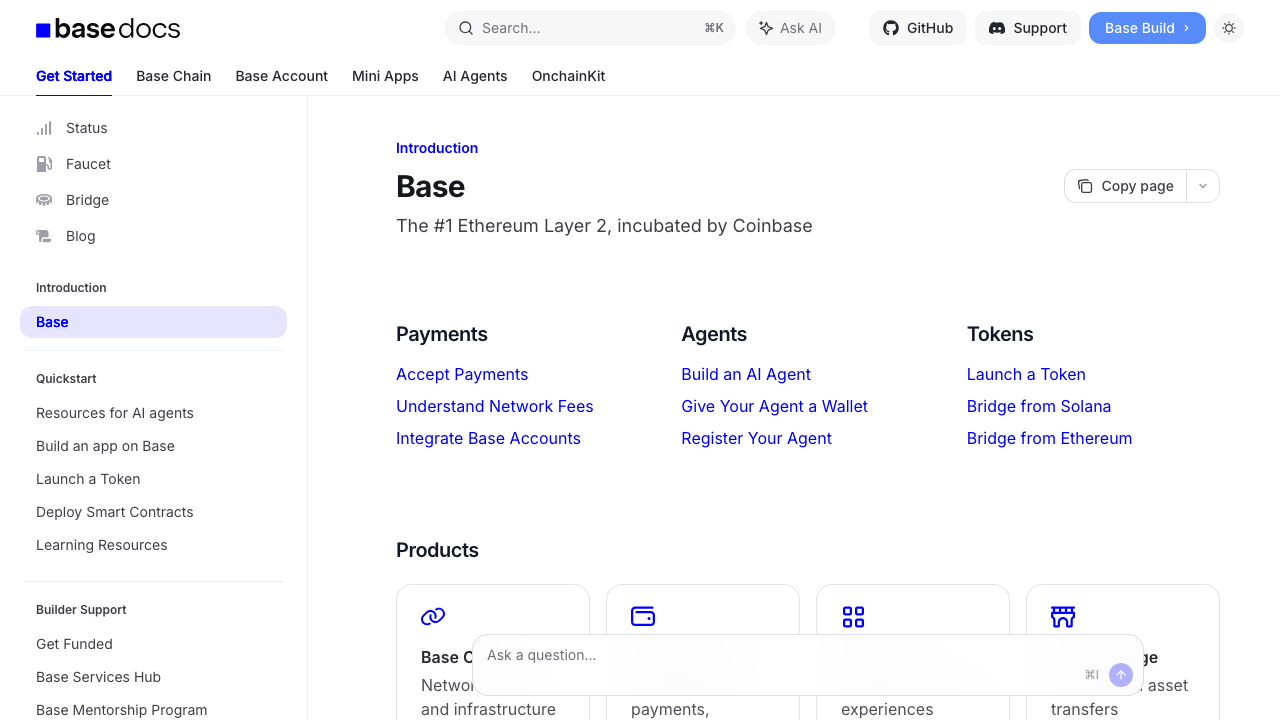Viewport: 1280px width, 720px height.
Task: Submit question with the arrow send icon
Action: pyautogui.click(x=1120, y=675)
